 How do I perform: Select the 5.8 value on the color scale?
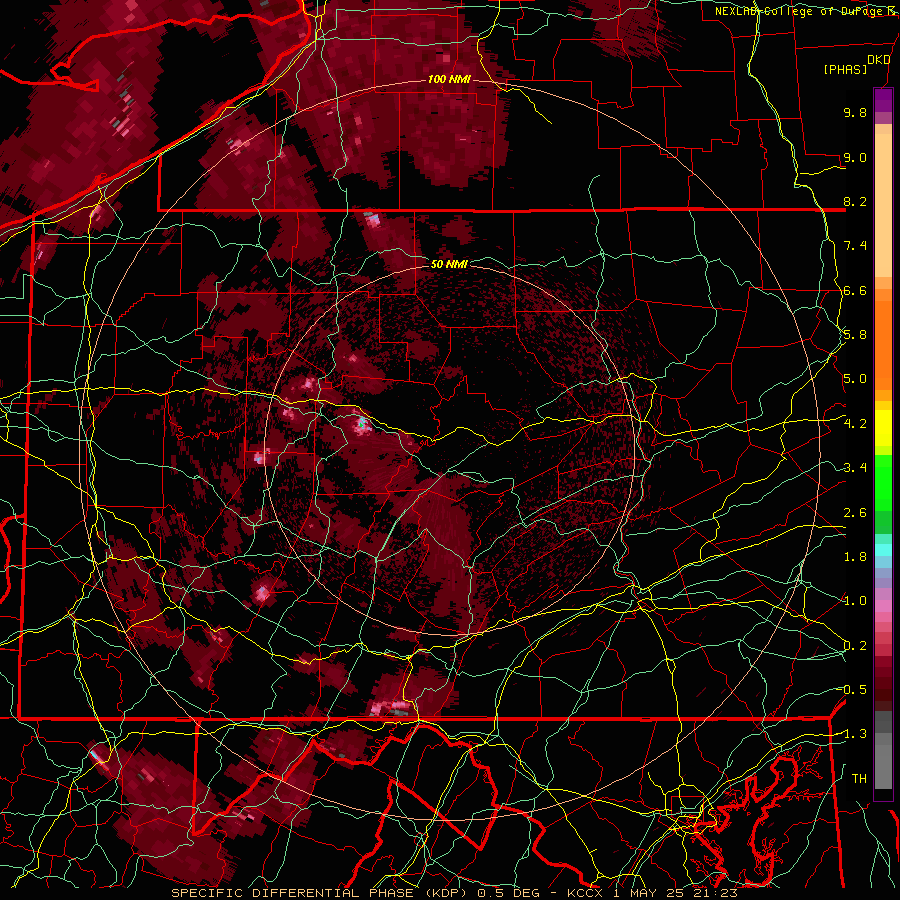(855, 335)
